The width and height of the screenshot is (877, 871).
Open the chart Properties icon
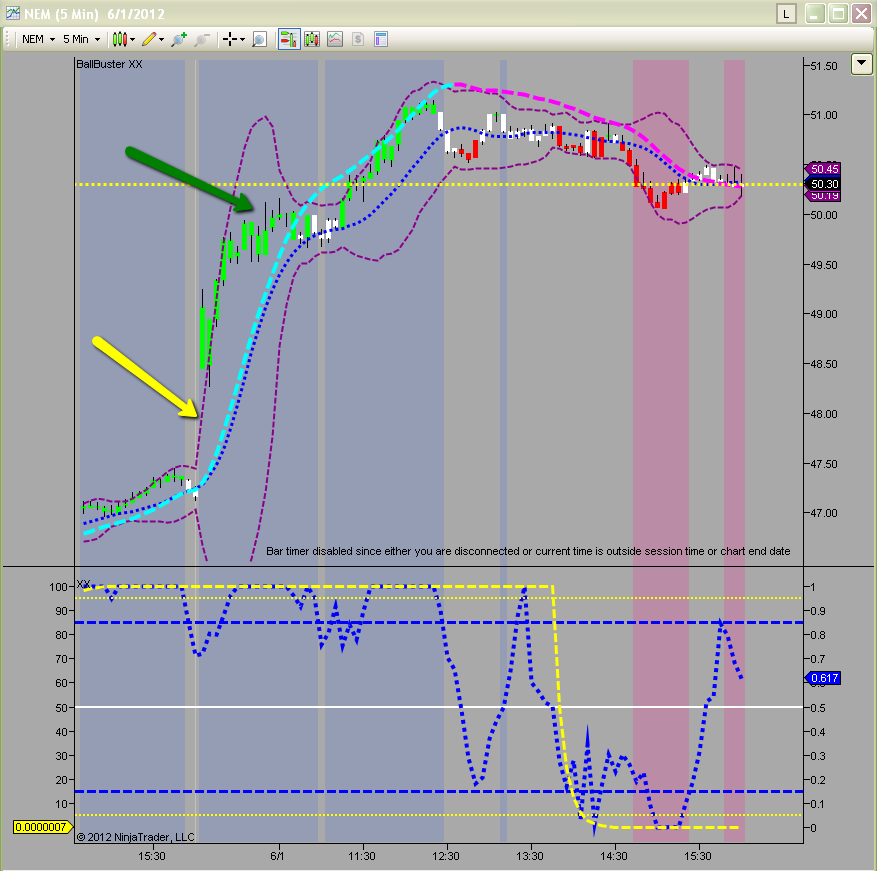[x=381, y=39]
